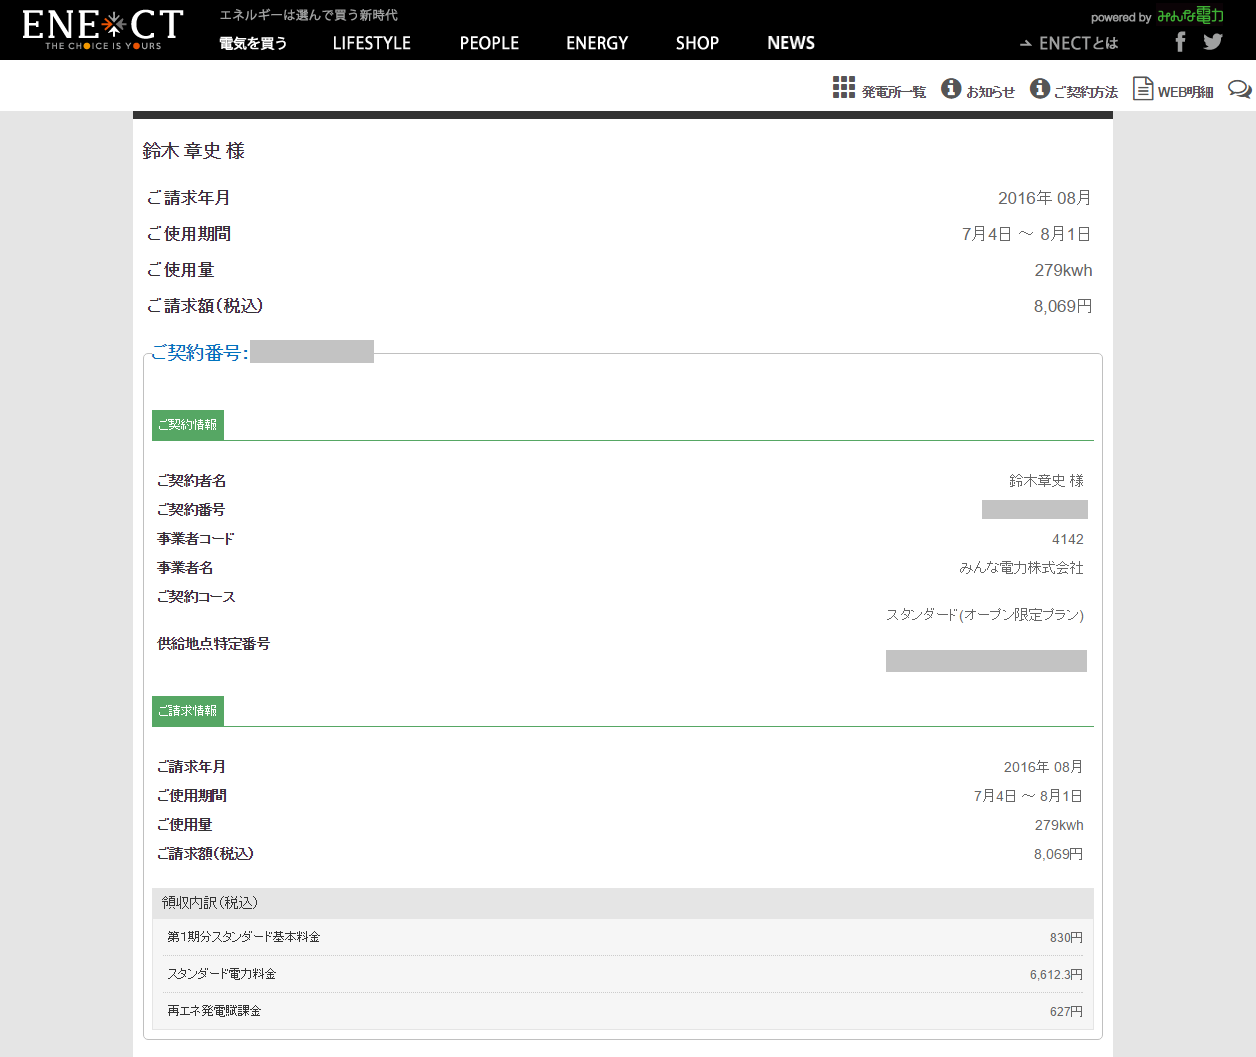Open the SHOP menu item
1256x1057 pixels.
[x=697, y=43]
